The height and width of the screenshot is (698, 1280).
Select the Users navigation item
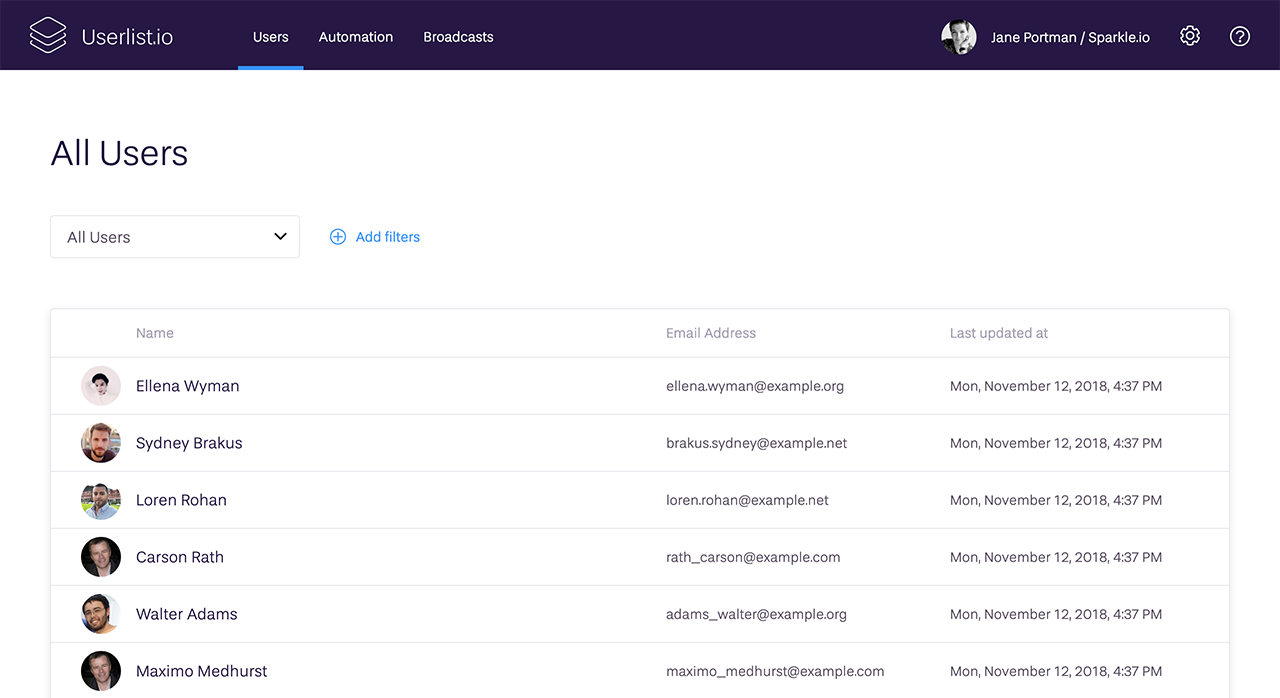270,36
